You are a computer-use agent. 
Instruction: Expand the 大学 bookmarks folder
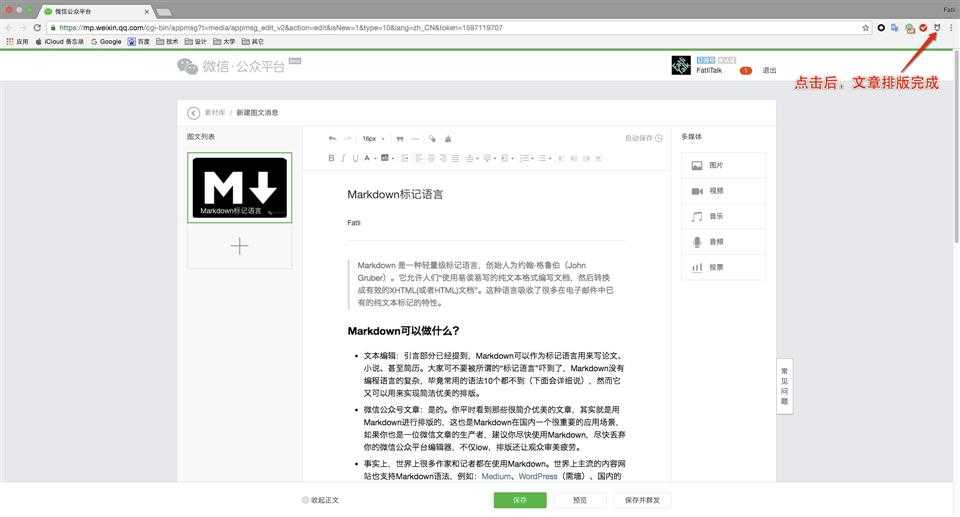[224, 42]
